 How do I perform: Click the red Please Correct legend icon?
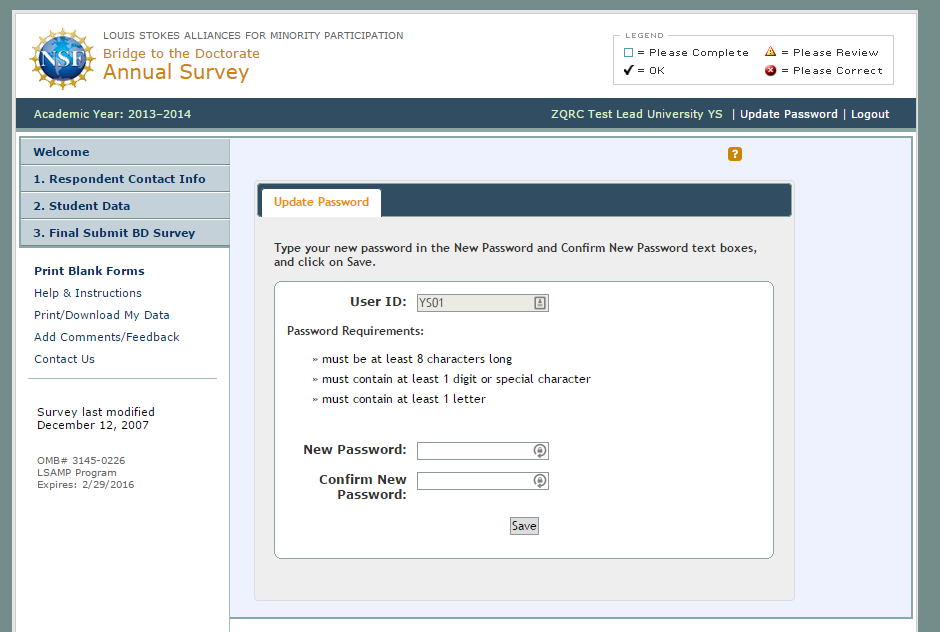[770, 70]
